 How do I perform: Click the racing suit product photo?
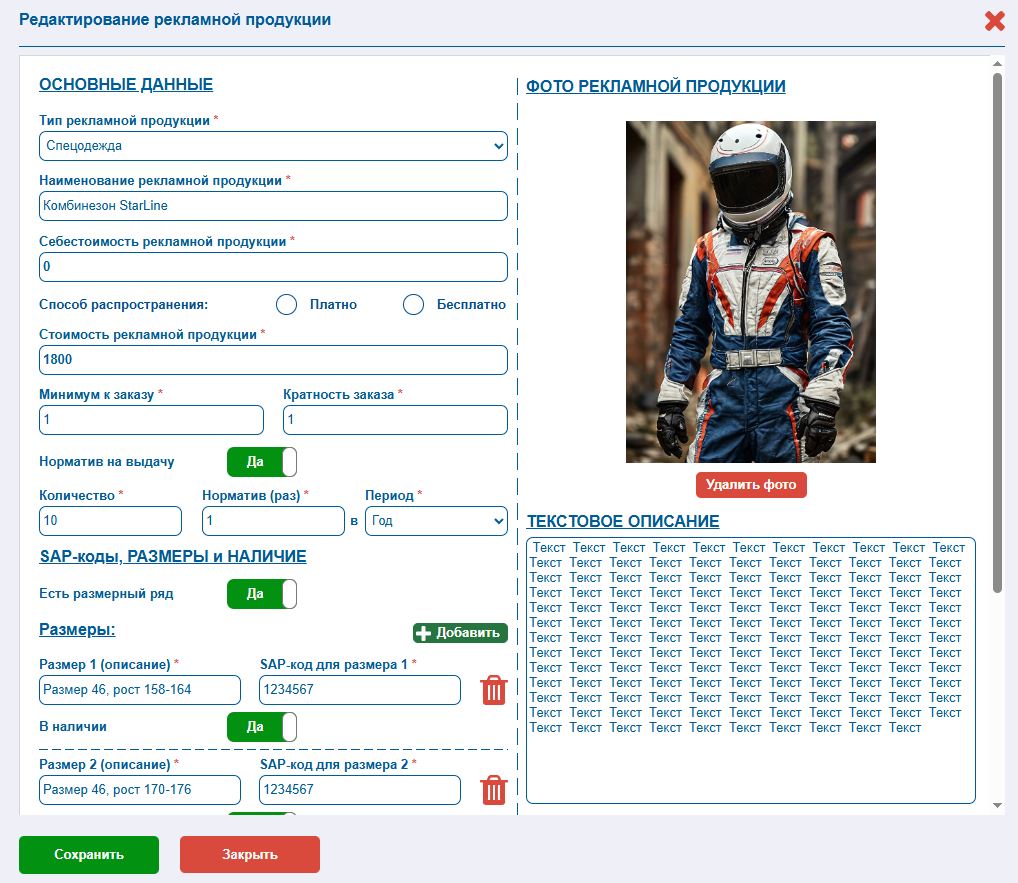point(751,292)
